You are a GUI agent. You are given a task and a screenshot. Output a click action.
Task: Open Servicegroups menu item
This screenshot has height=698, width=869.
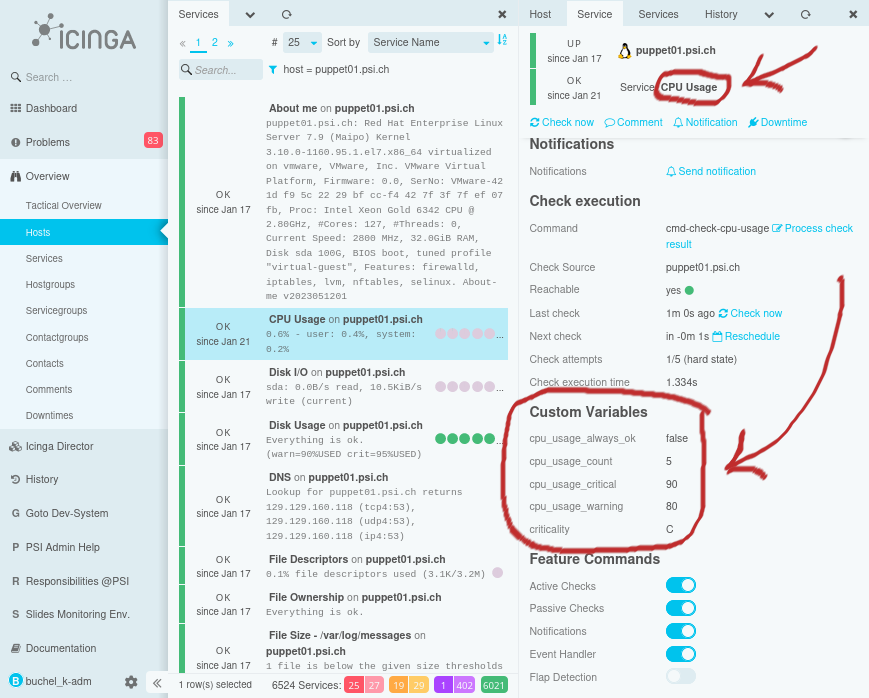56,310
